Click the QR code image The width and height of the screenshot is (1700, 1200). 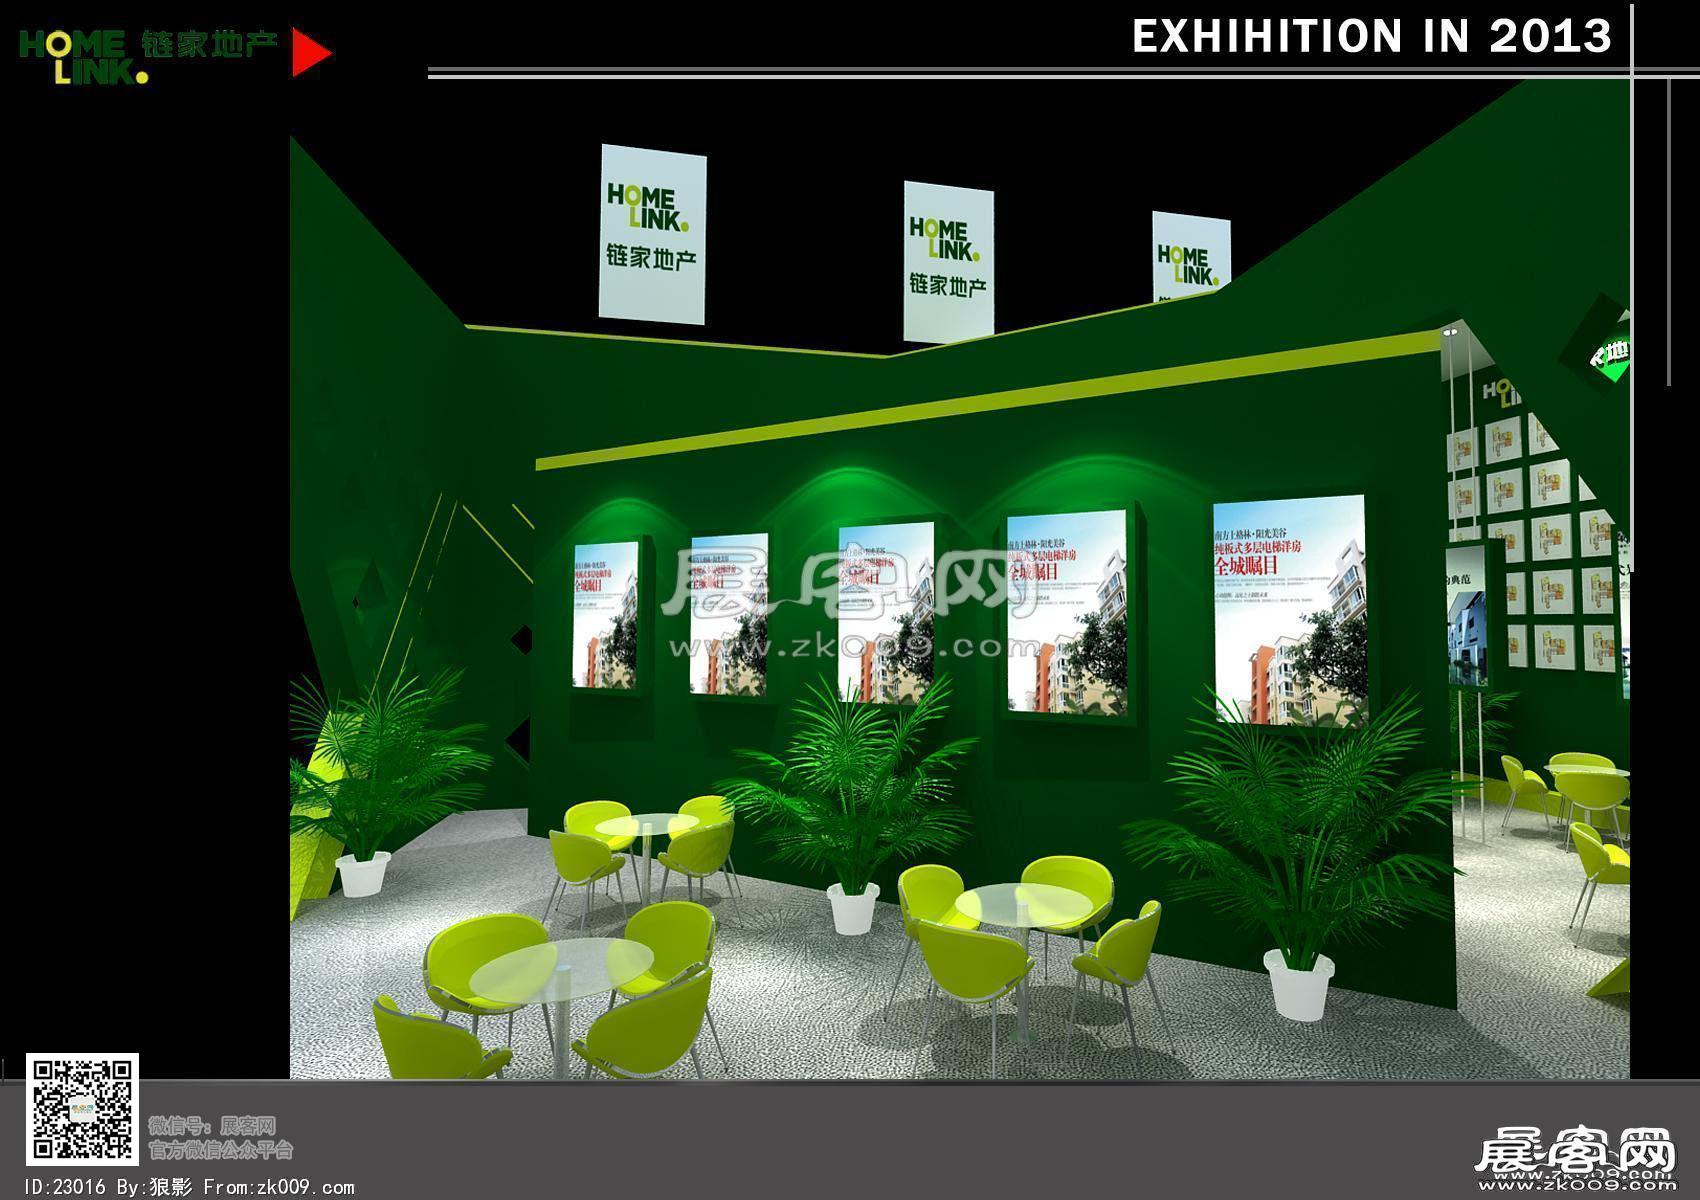click(x=82, y=1109)
